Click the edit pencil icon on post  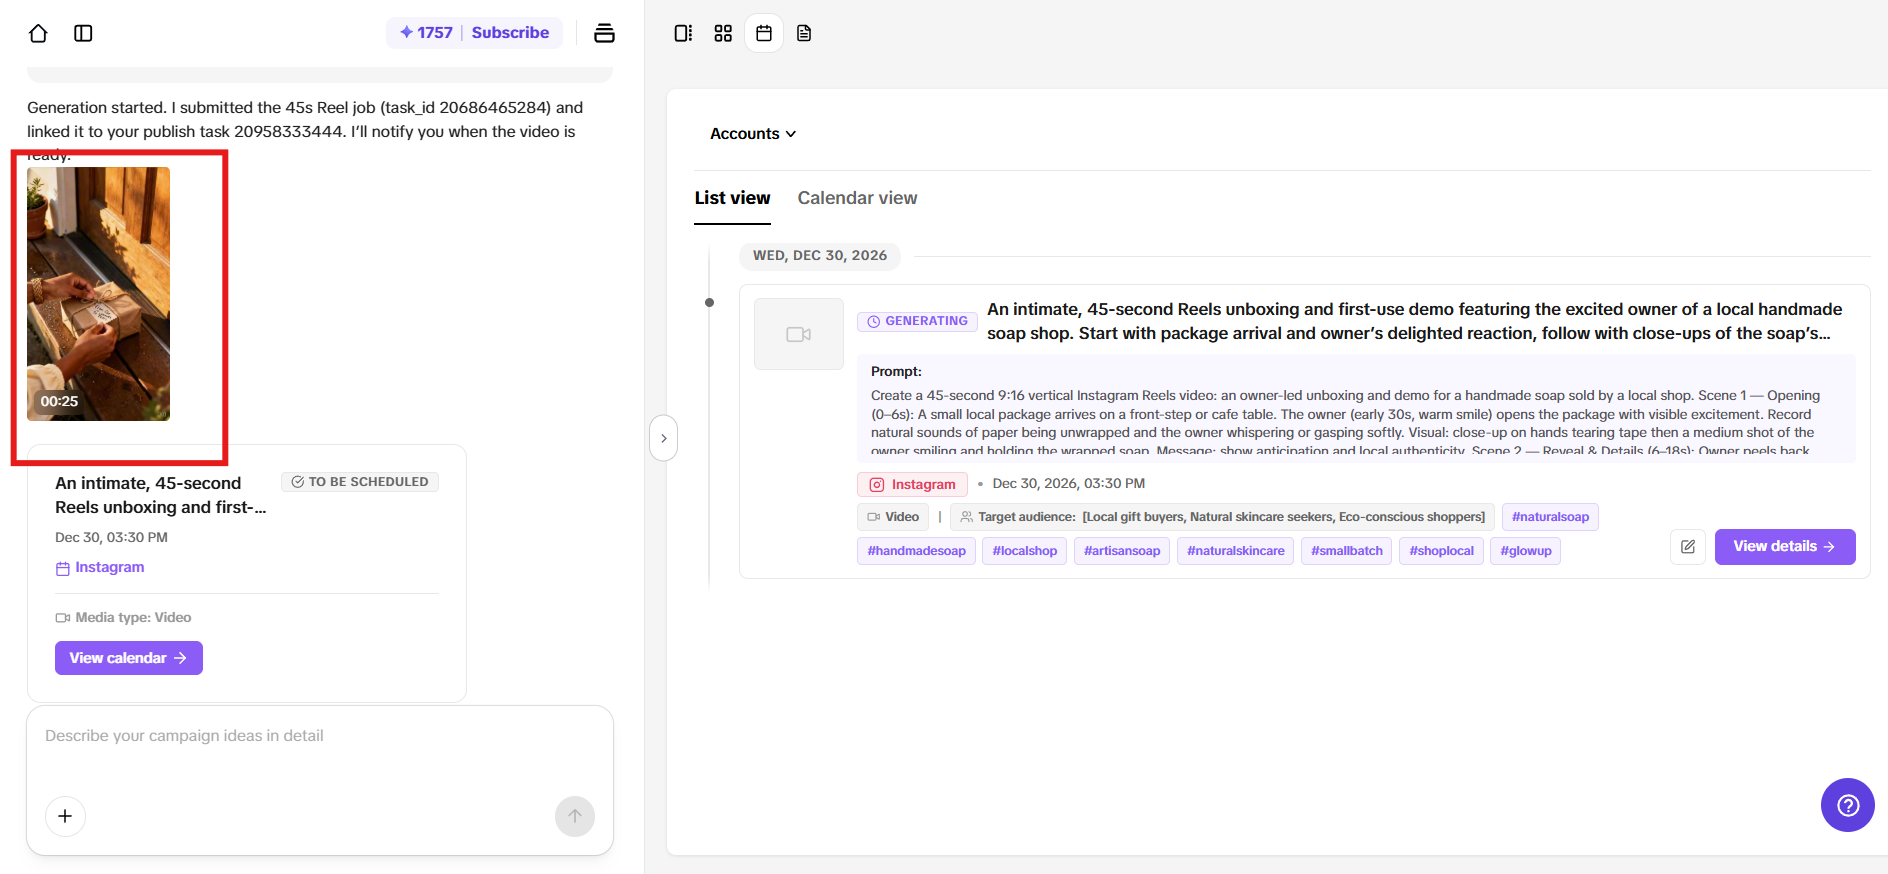[x=1688, y=547]
